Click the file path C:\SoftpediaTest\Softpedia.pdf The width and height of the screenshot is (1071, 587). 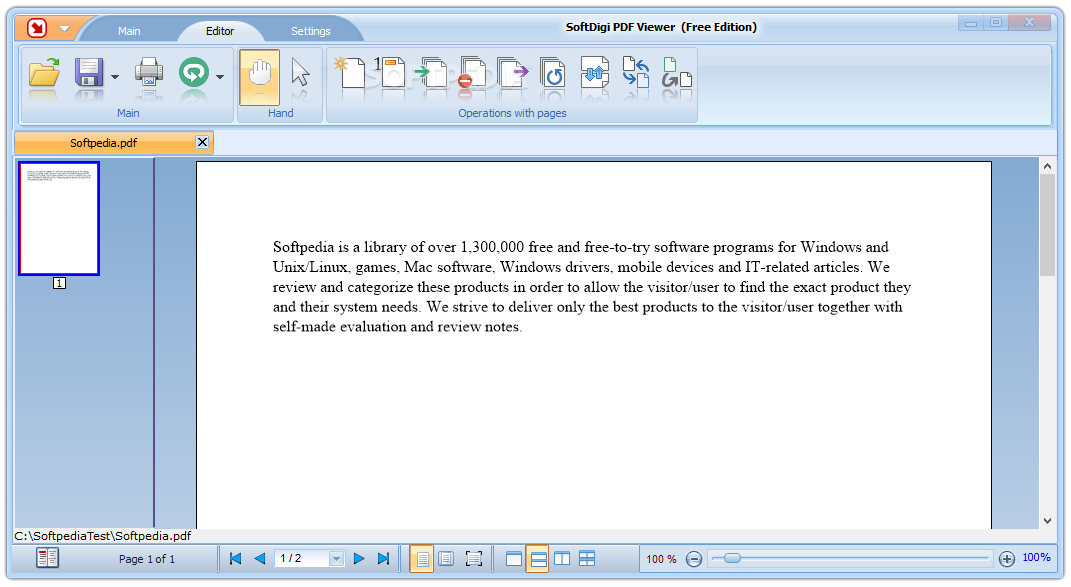[103, 536]
